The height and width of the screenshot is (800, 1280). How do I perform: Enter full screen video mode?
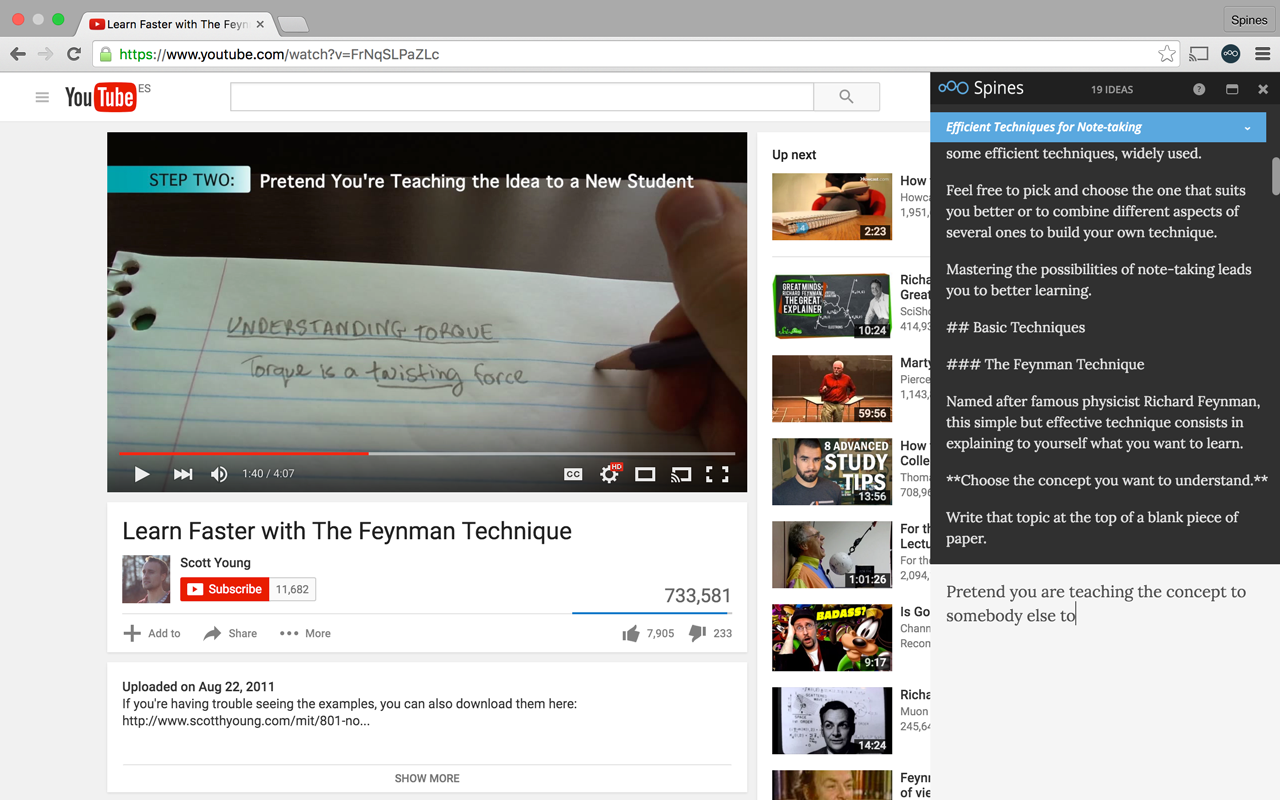tap(717, 474)
